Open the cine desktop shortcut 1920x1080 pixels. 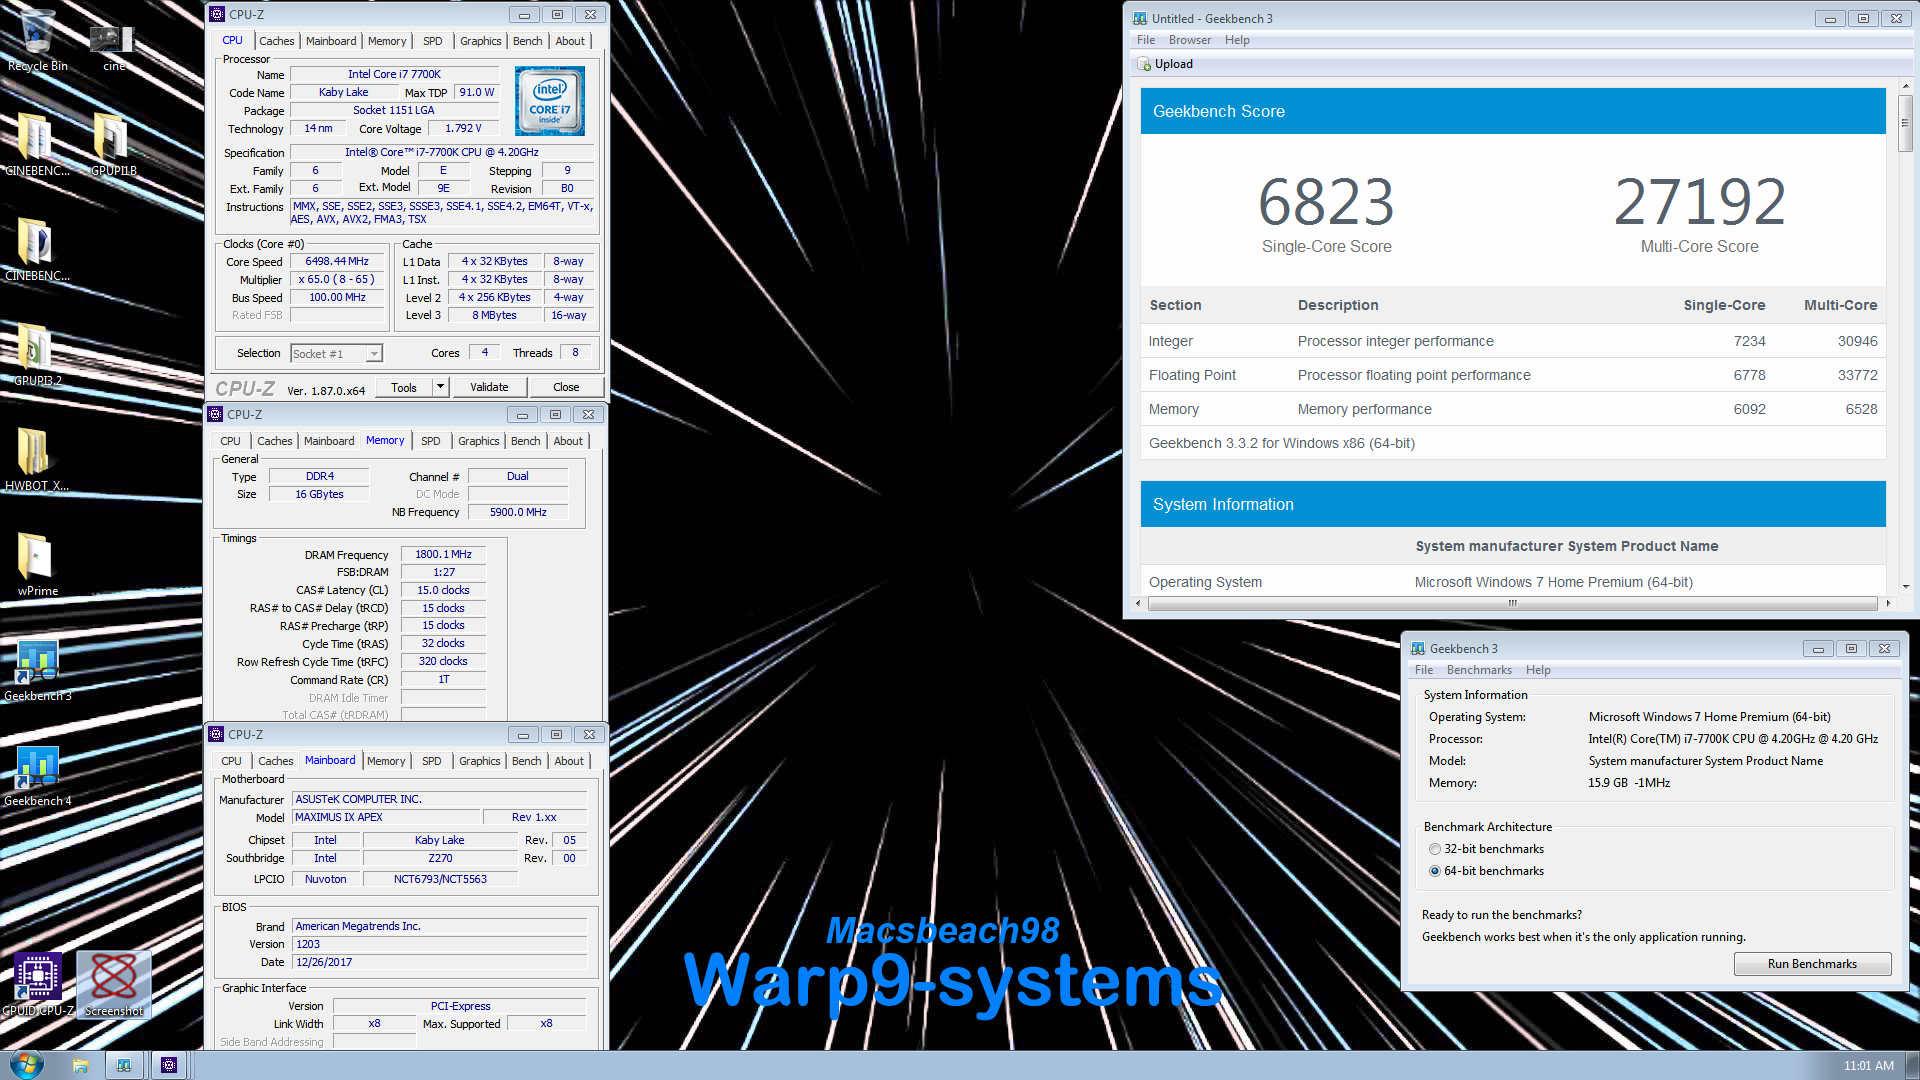112,45
